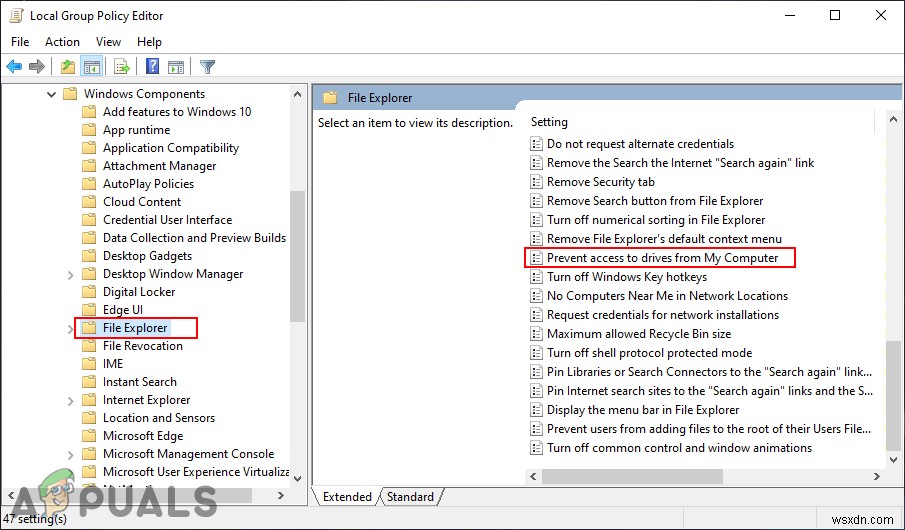Open Help with blue question mark icon
905x530 pixels.
tap(152, 67)
